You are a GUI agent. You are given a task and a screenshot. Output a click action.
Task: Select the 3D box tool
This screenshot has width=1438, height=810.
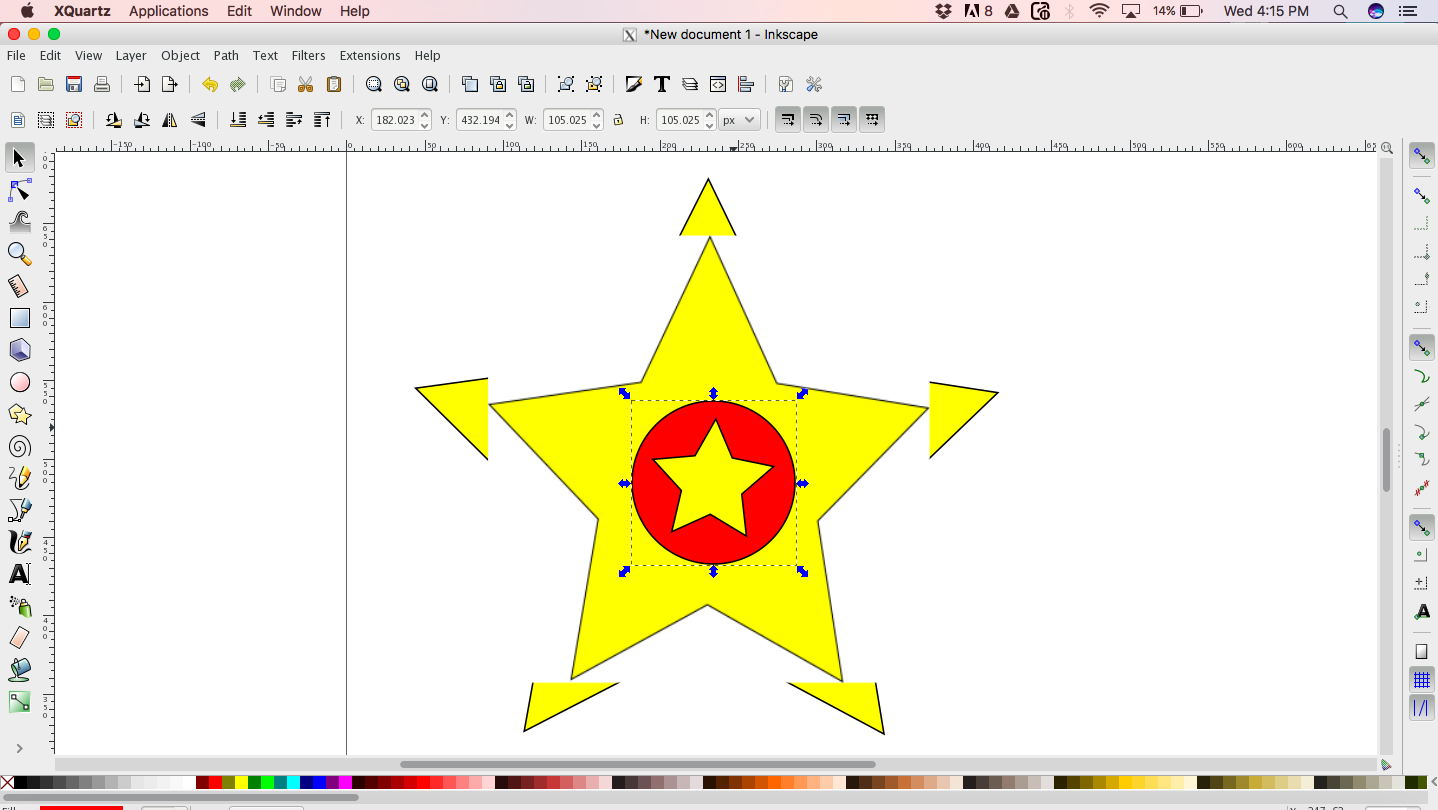click(19, 350)
